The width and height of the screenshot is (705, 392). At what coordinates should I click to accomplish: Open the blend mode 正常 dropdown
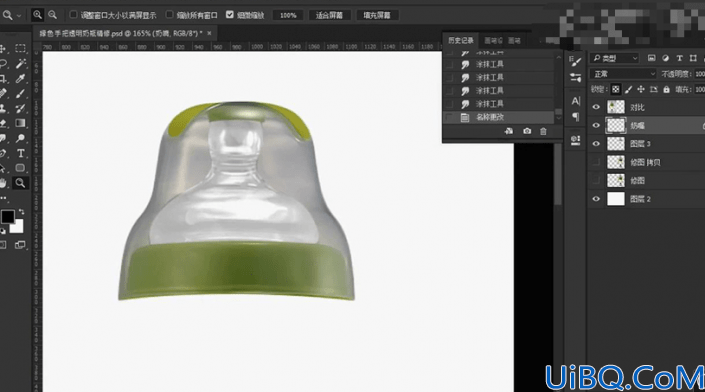click(x=623, y=74)
